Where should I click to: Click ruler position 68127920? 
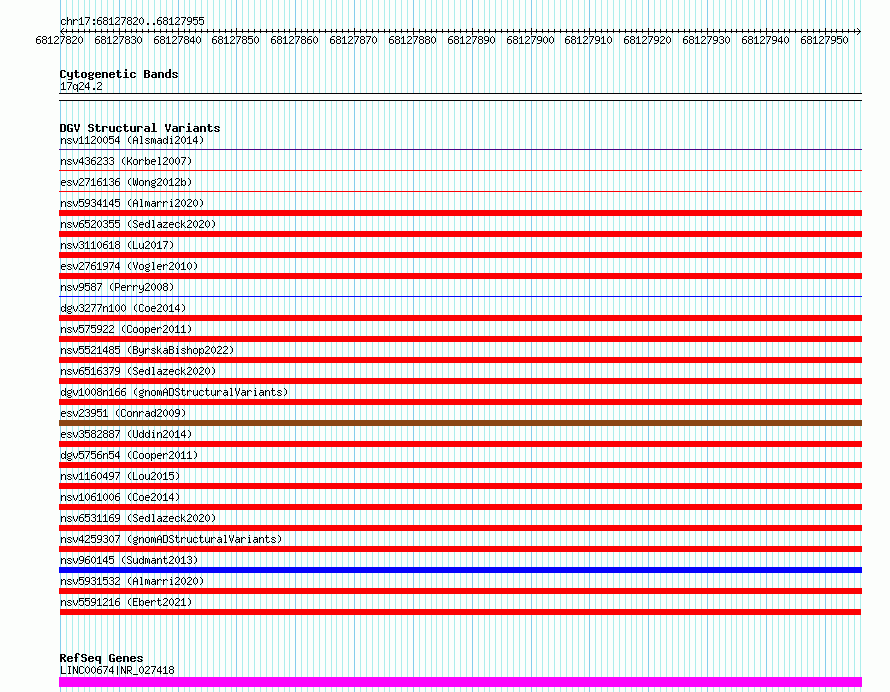pyautogui.click(x=648, y=40)
